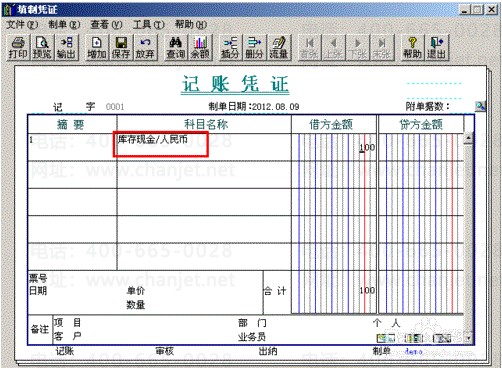Viewport: 502px width, 368px height.
Task: Delete entry line with 删分
Action: pos(255,47)
